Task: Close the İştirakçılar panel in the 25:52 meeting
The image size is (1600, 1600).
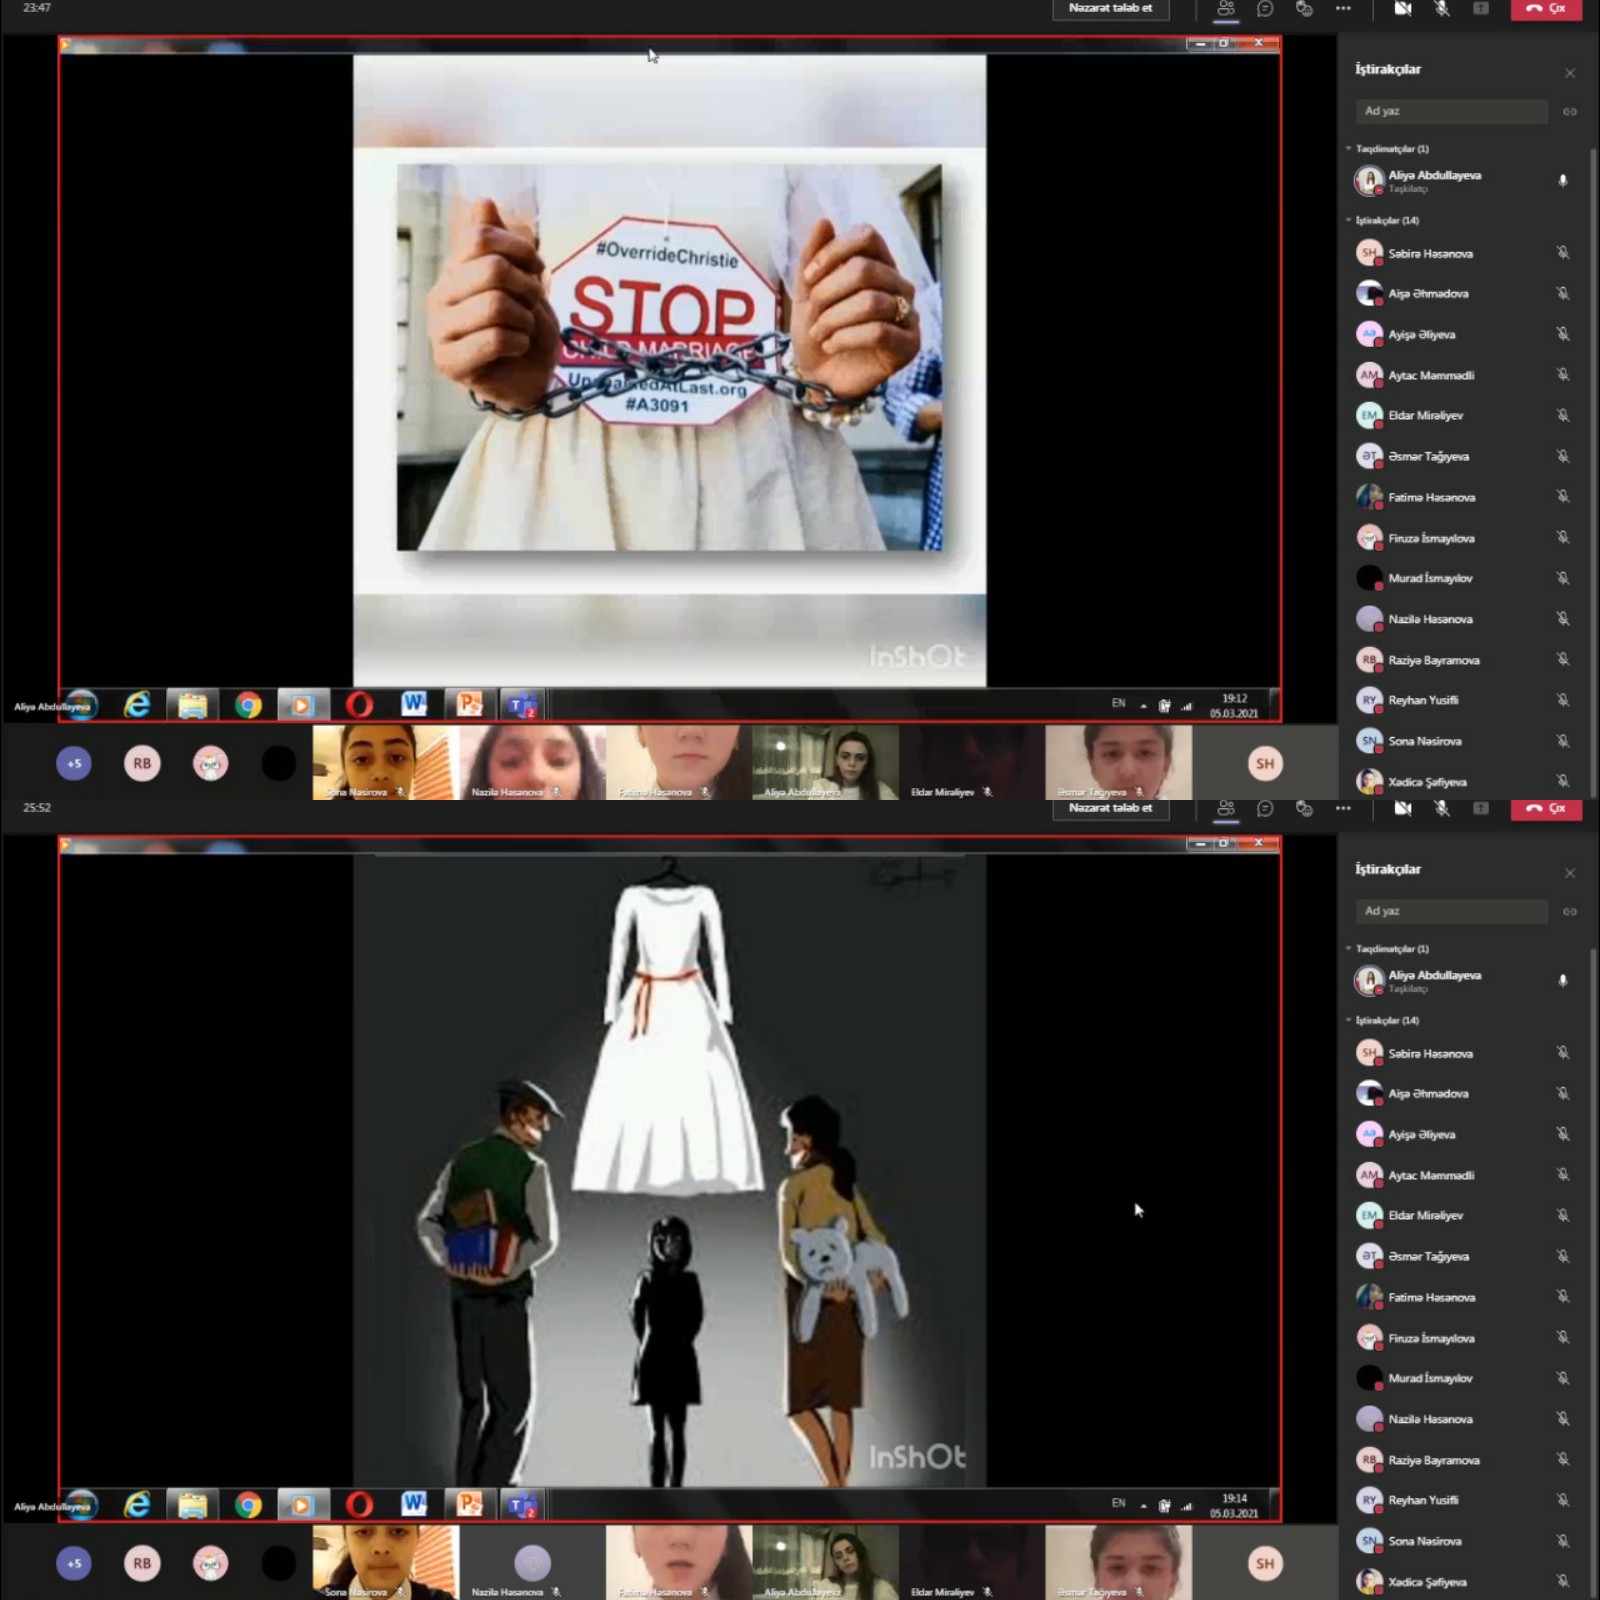Action: [x=1570, y=873]
